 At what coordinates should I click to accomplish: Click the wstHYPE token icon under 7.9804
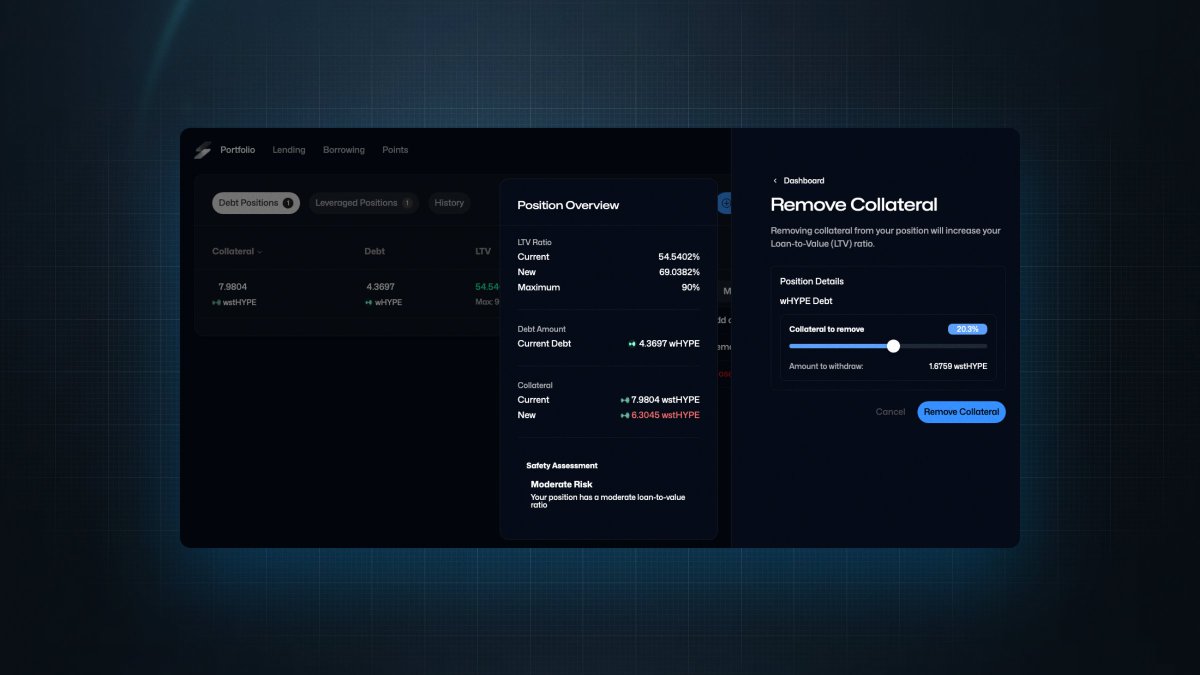[216, 302]
